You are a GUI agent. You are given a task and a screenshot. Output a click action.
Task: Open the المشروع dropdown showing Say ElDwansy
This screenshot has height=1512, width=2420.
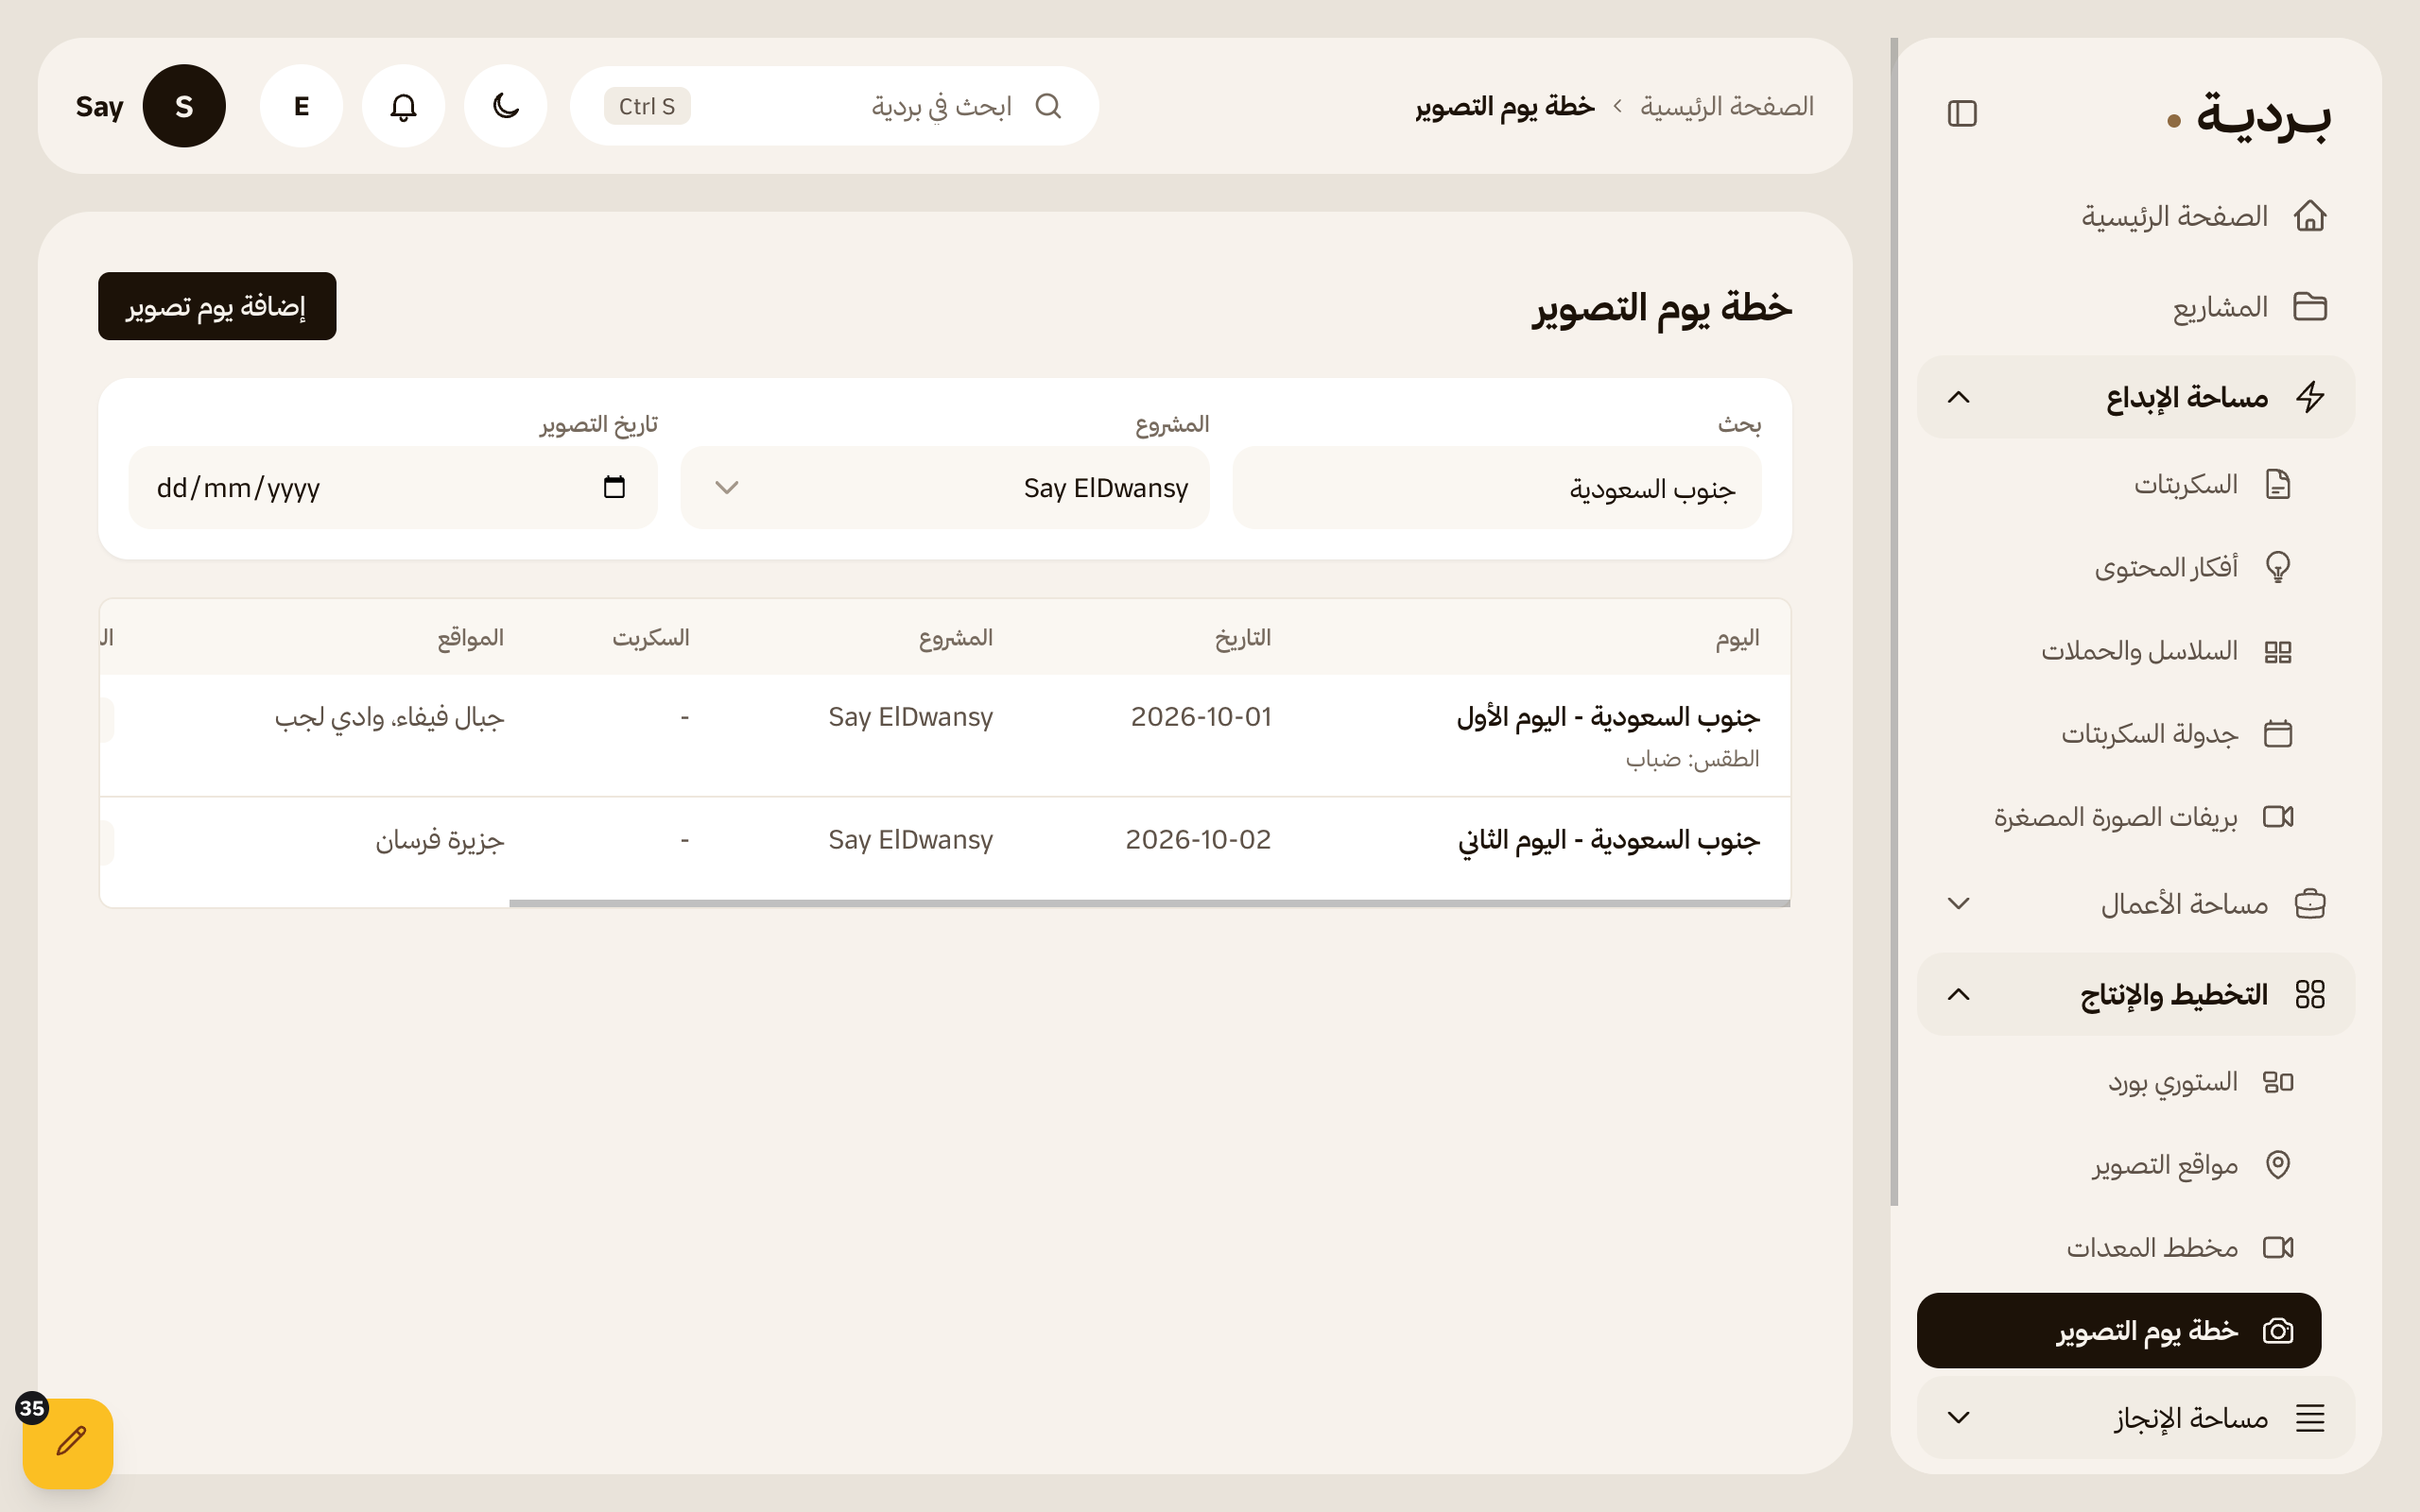point(945,488)
